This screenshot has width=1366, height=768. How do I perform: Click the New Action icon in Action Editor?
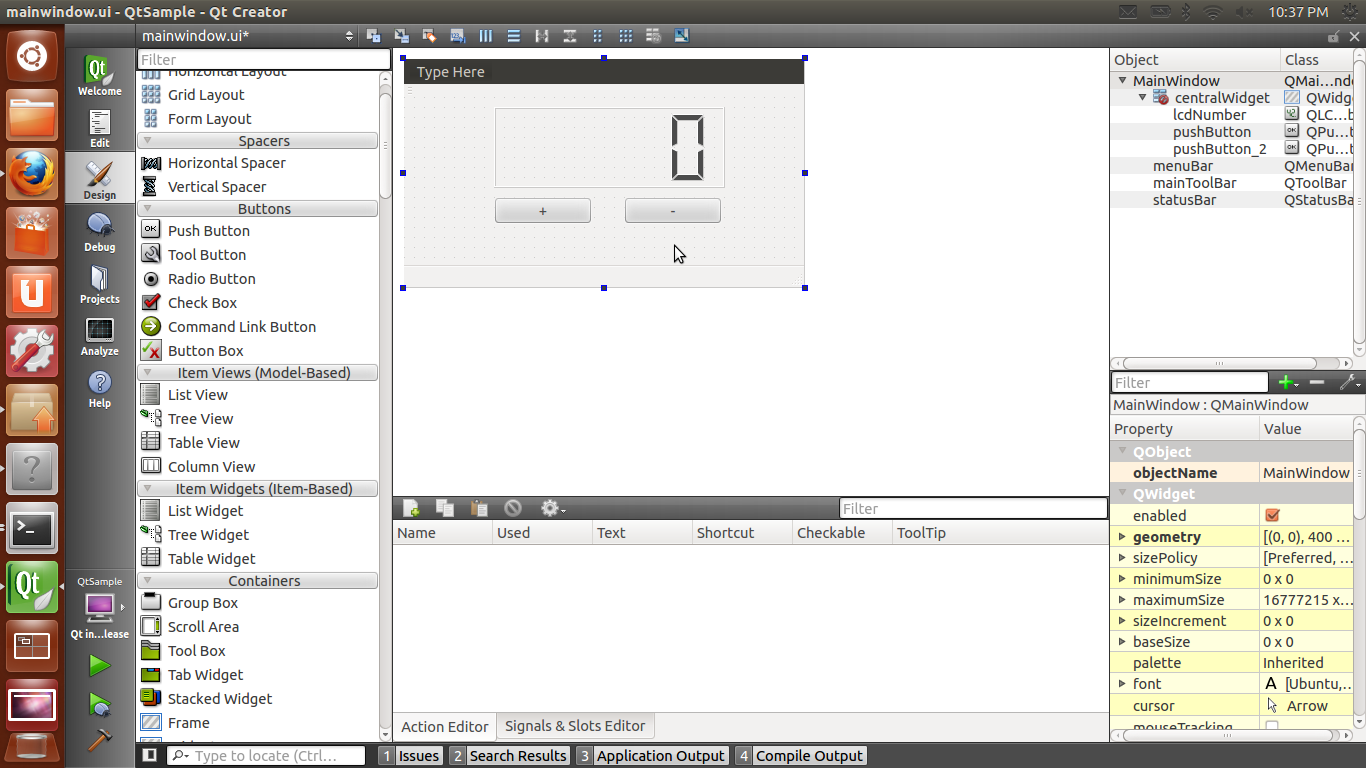tap(411, 508)
